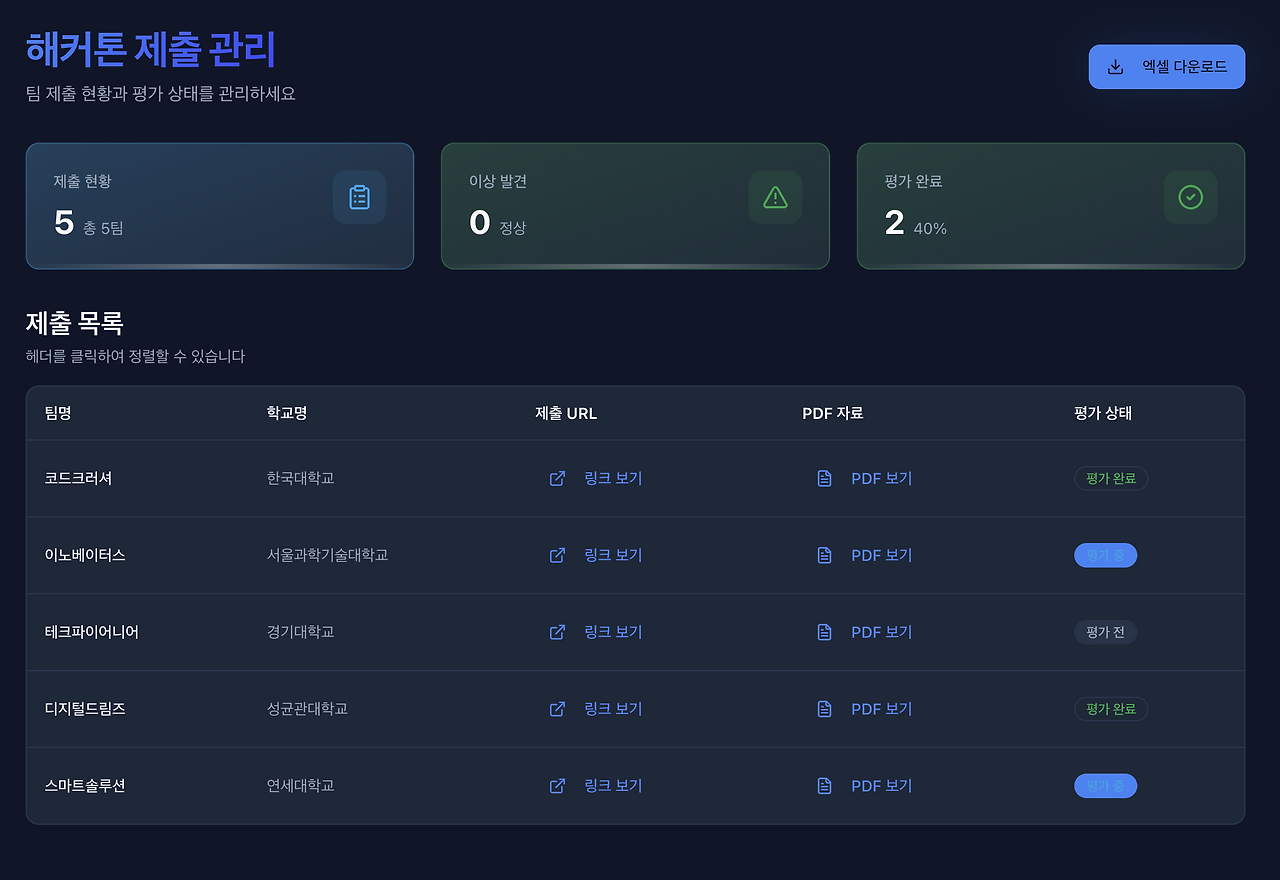Click the external link icon in 테크파이어니어 row
The height and width of the screenshot is (880, 1280).
(x=557, y=632)
